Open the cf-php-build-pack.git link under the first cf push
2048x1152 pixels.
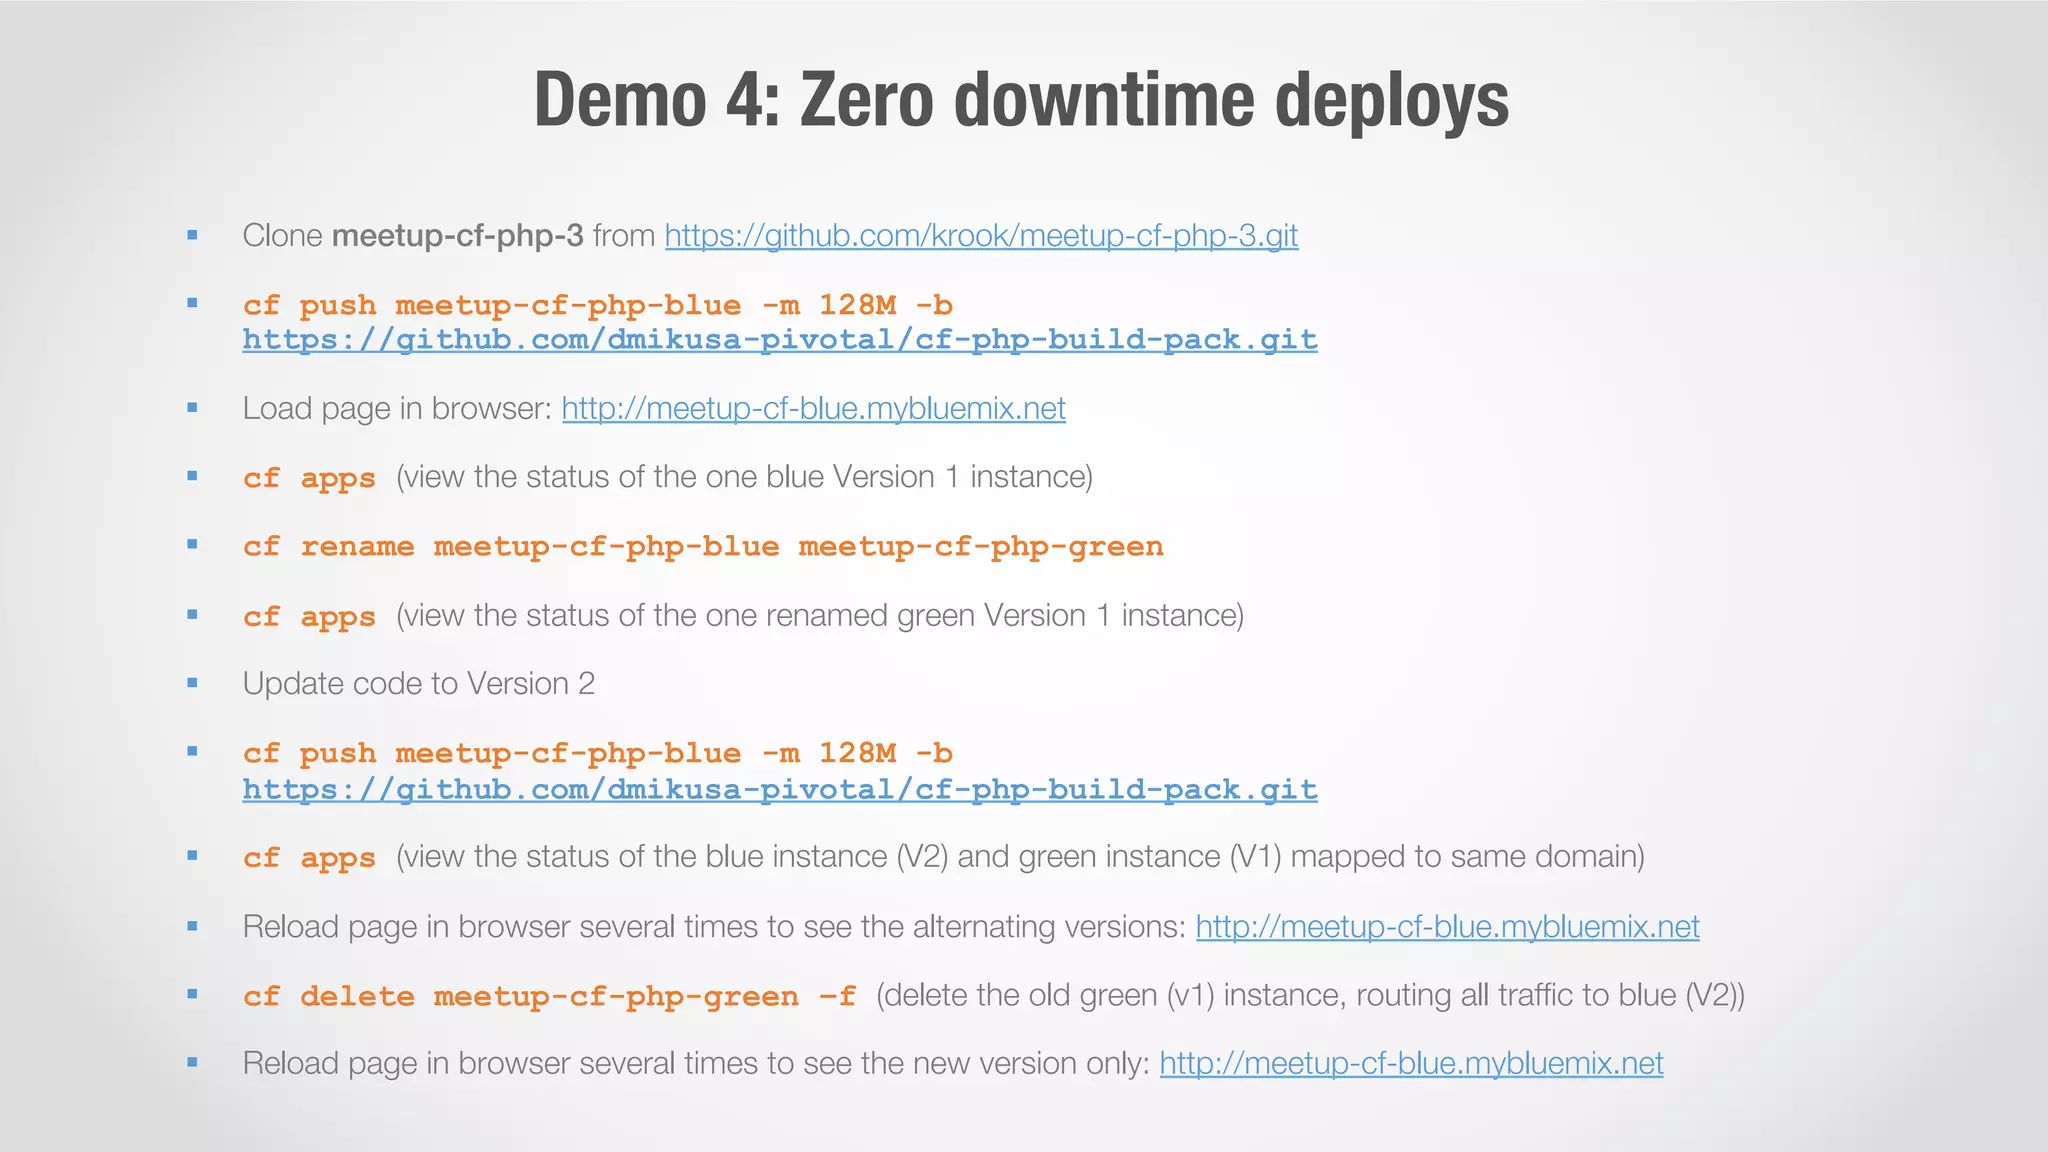[780, 340]
